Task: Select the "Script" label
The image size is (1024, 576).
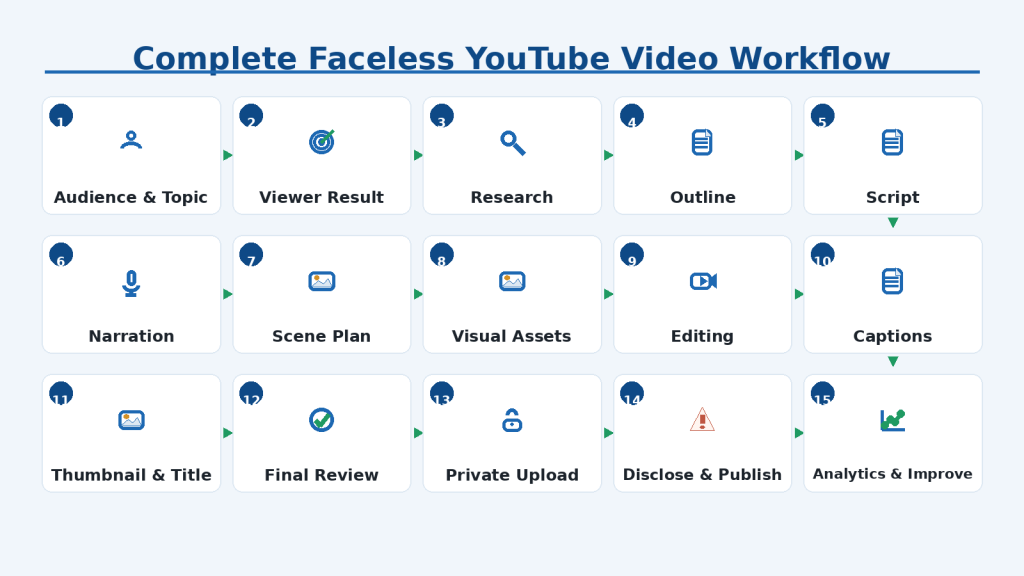Action: pyautogui.click(x=893, y=197)
